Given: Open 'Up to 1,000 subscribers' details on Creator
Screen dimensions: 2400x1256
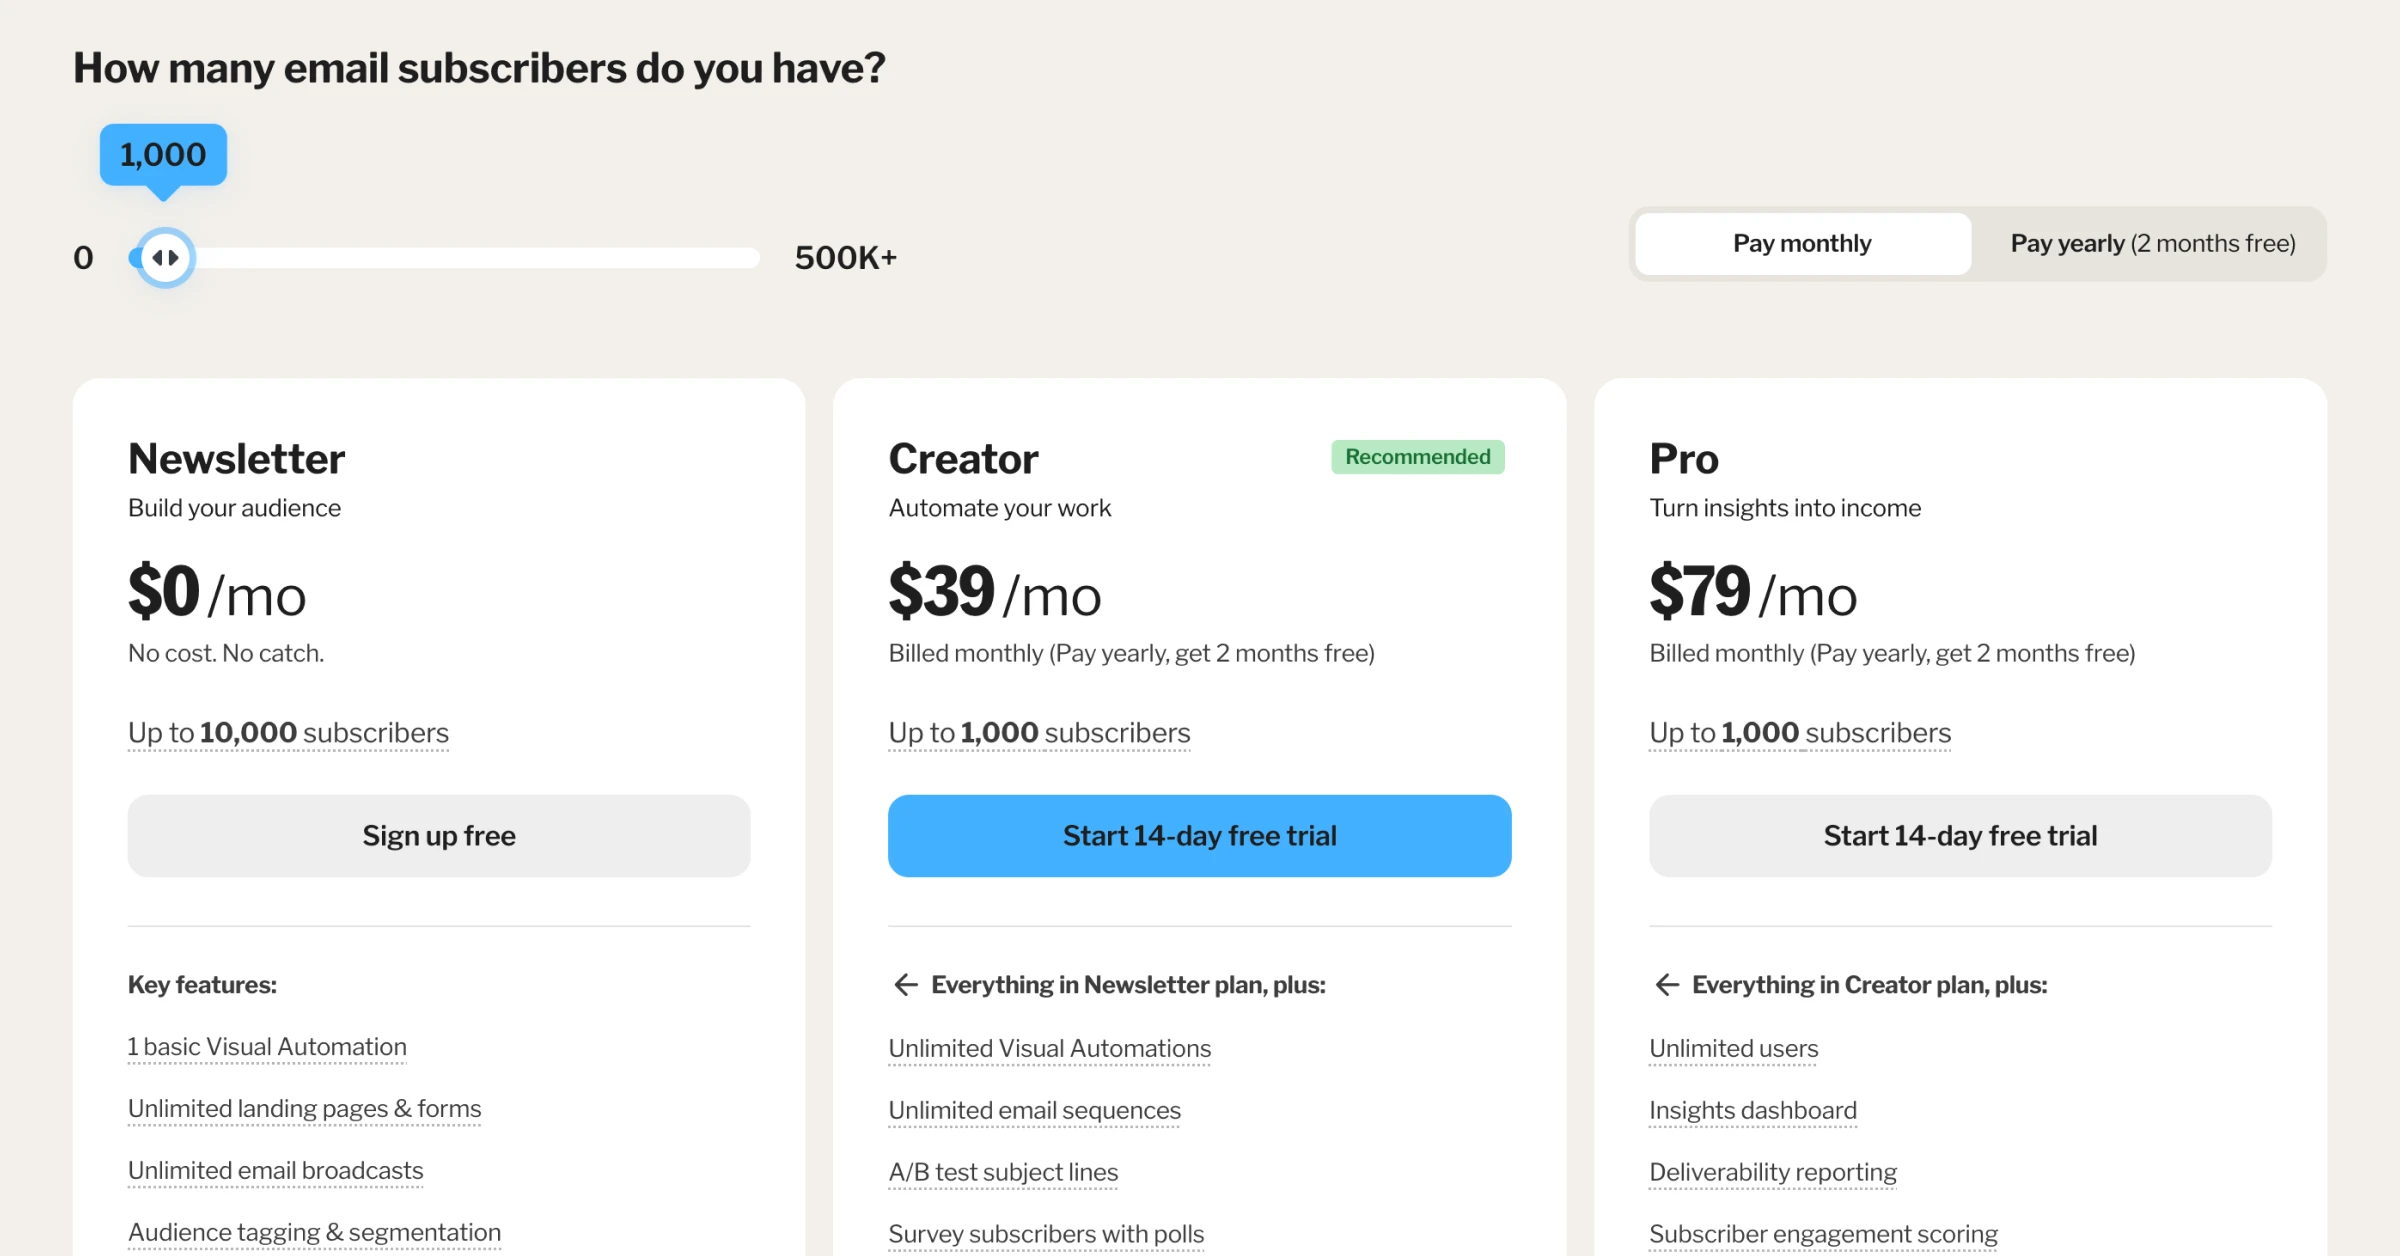Looking at the screenshot, I should point(1039,732).
